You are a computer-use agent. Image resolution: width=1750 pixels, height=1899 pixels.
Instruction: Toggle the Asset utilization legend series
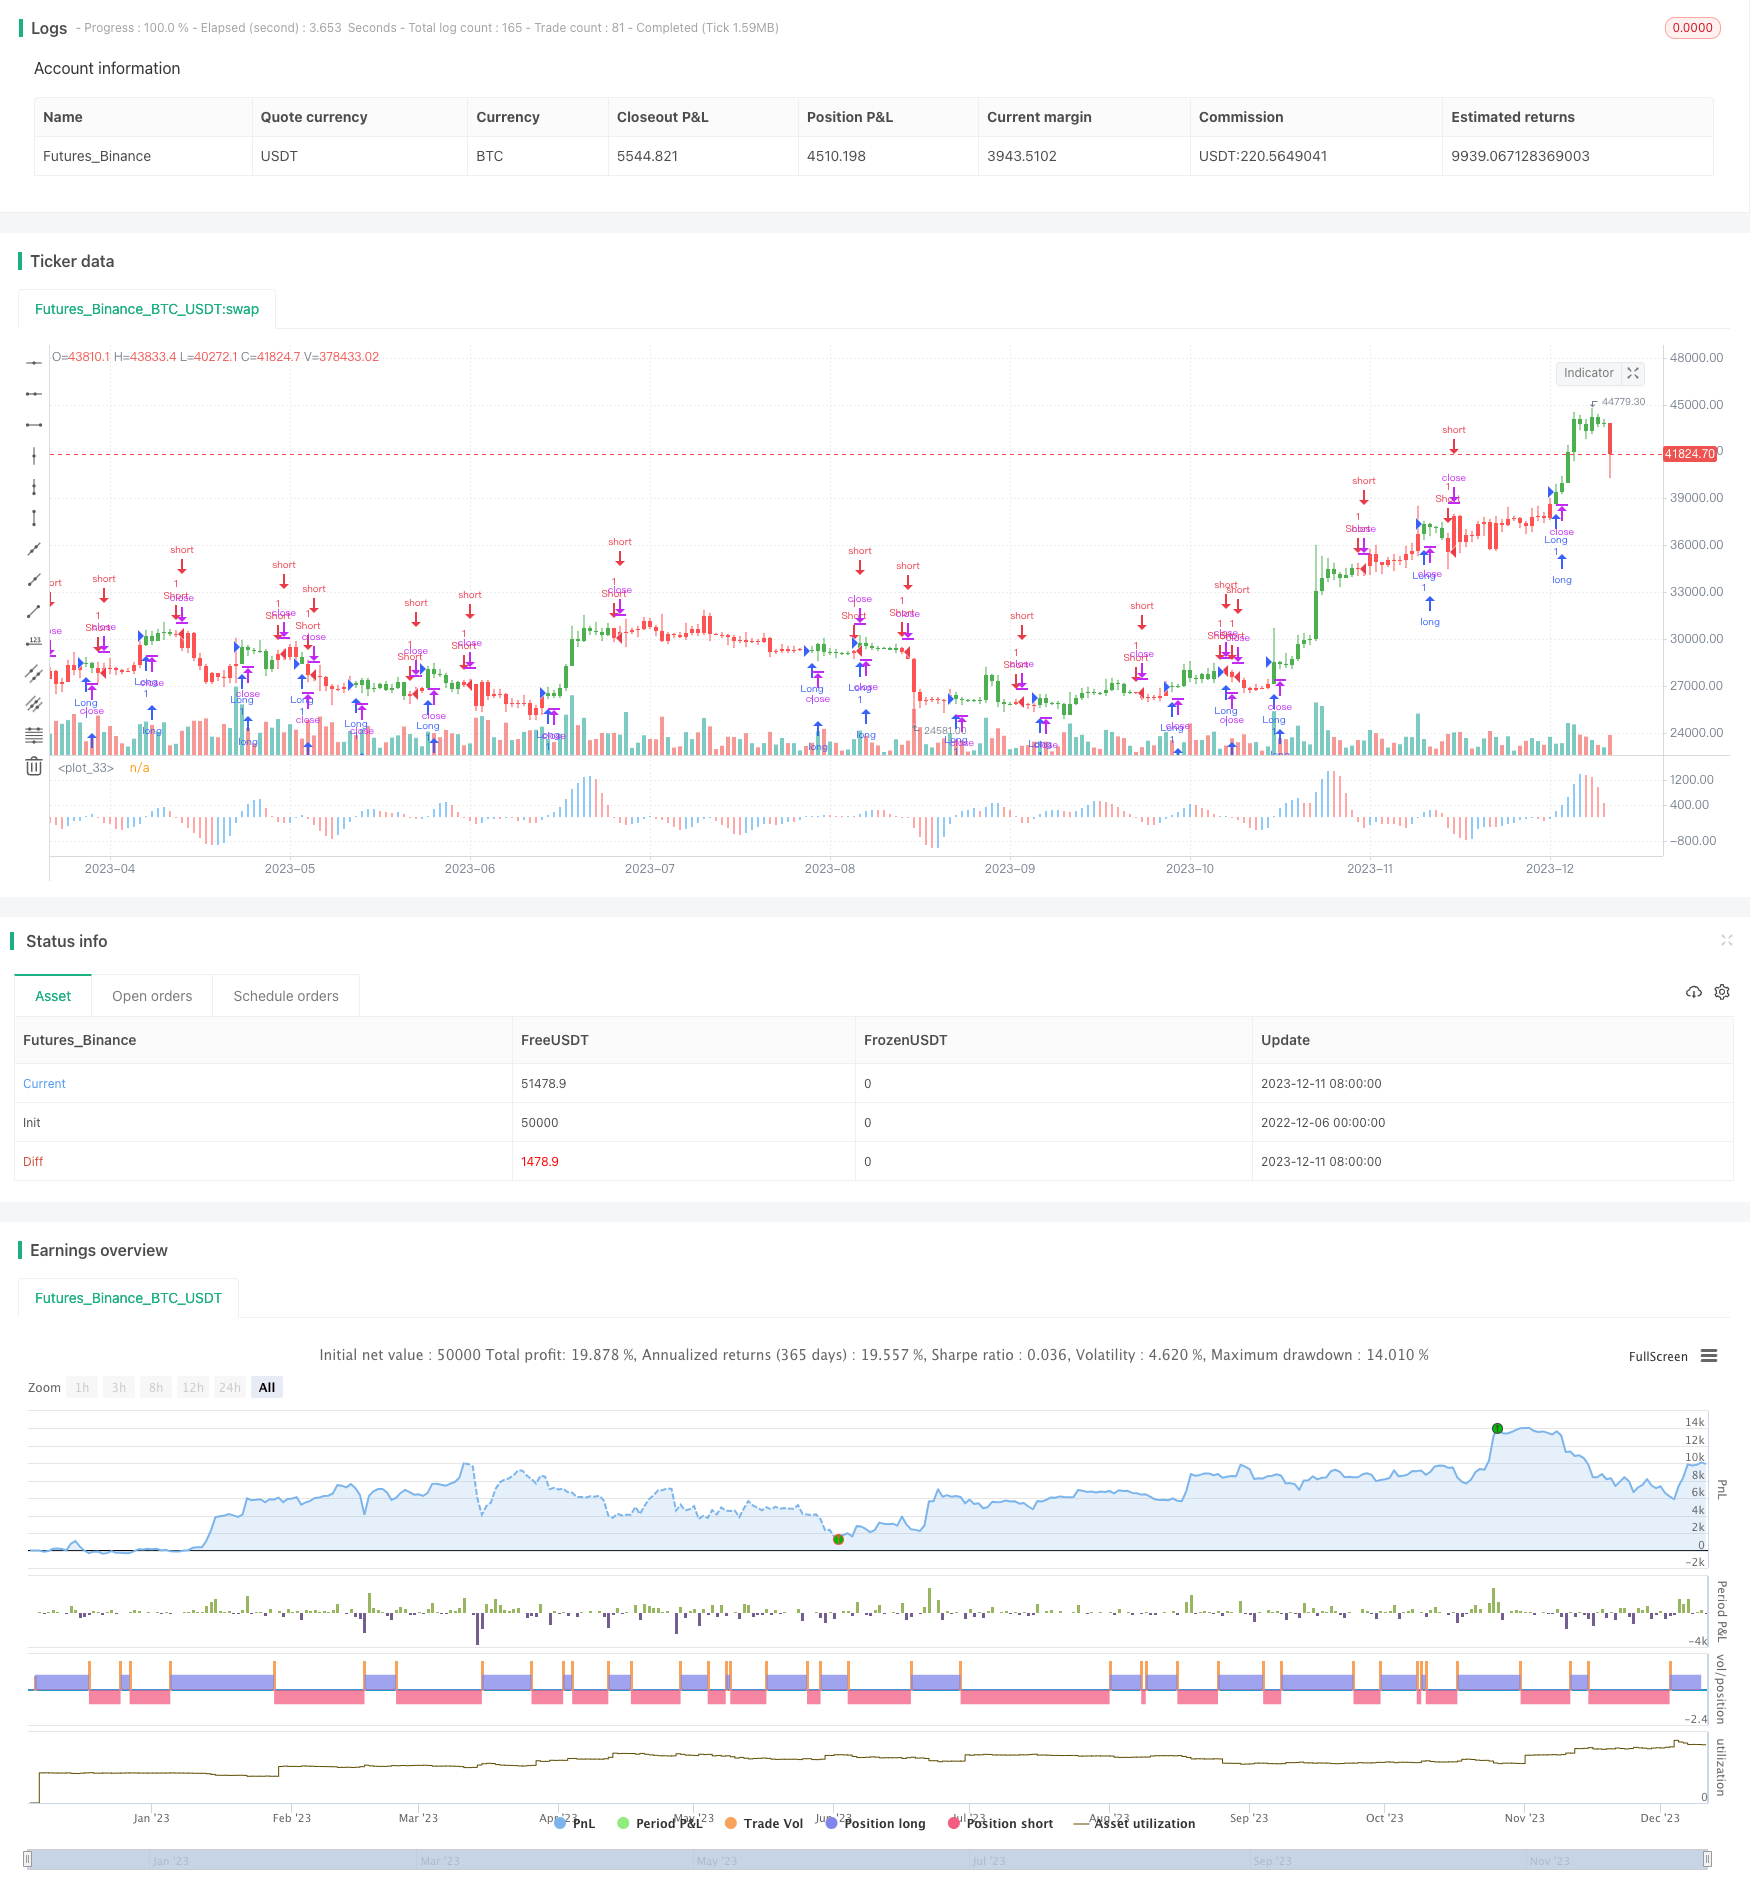[x=1135, y=1823]
